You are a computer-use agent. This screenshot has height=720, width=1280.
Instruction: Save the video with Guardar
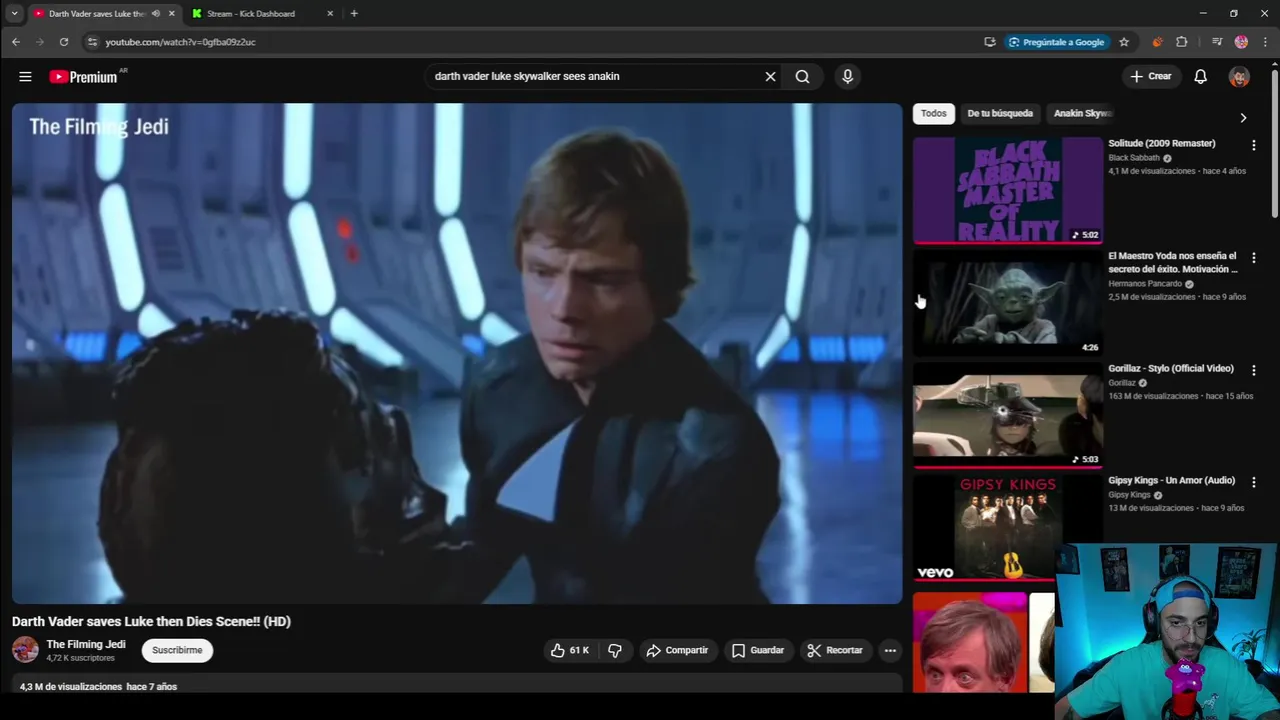(x=757, y=650)
